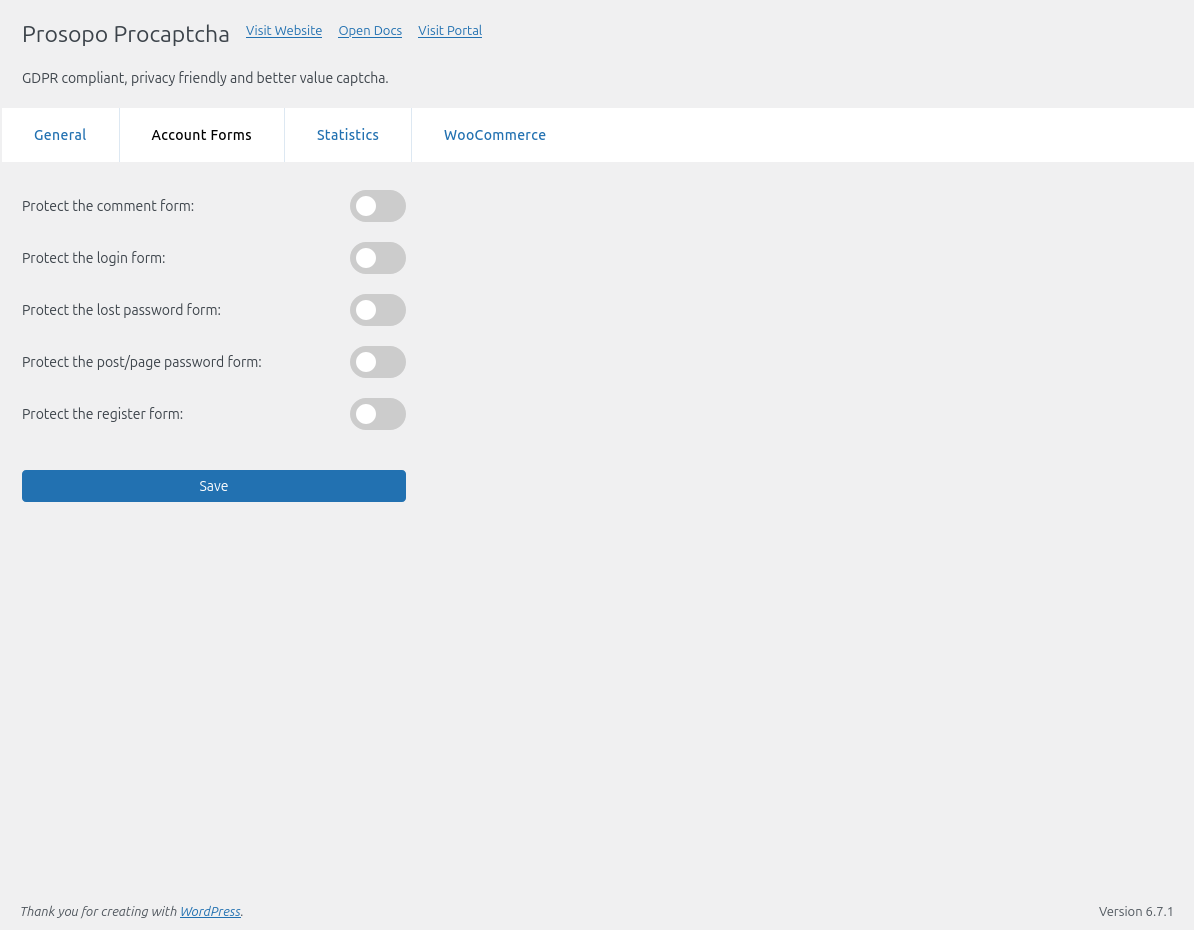
Task: Follow the Open Docs link
Action: click(370, 30)
